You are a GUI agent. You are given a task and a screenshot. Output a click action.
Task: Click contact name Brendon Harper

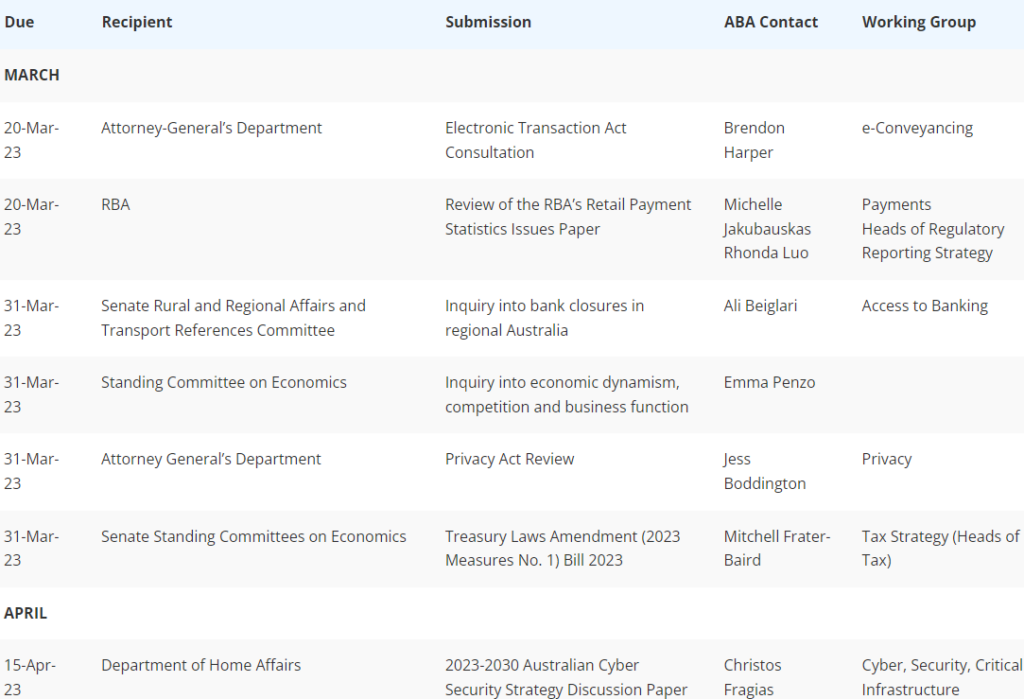pos(754,140)
